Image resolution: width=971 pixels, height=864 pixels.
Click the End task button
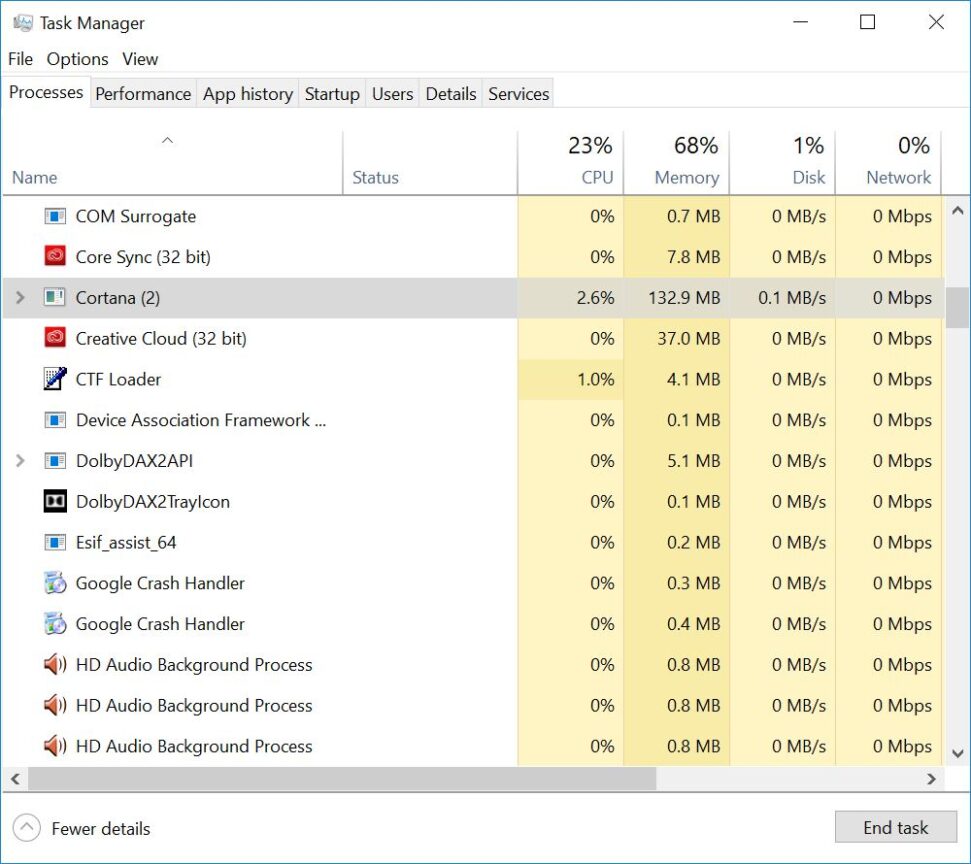coord(896,827)
